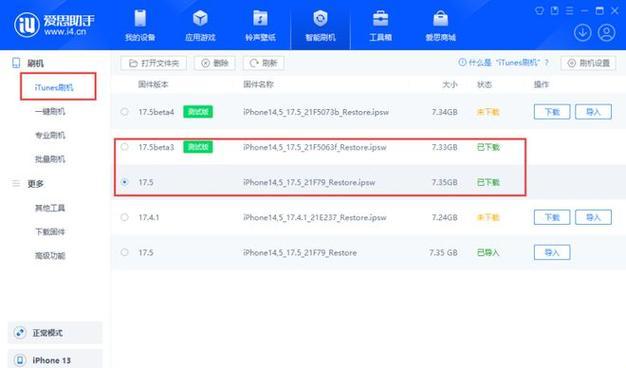Open the 工具箱 toolbox
Viewport: 626px width, 368px height.
point(380,26)
